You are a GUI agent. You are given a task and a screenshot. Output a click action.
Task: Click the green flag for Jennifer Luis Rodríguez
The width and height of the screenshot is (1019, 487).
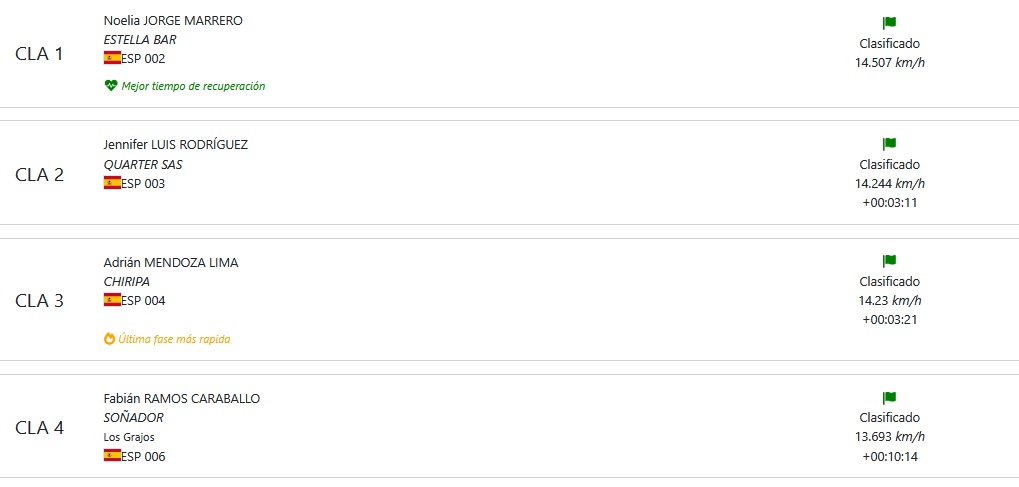point(889,144)
